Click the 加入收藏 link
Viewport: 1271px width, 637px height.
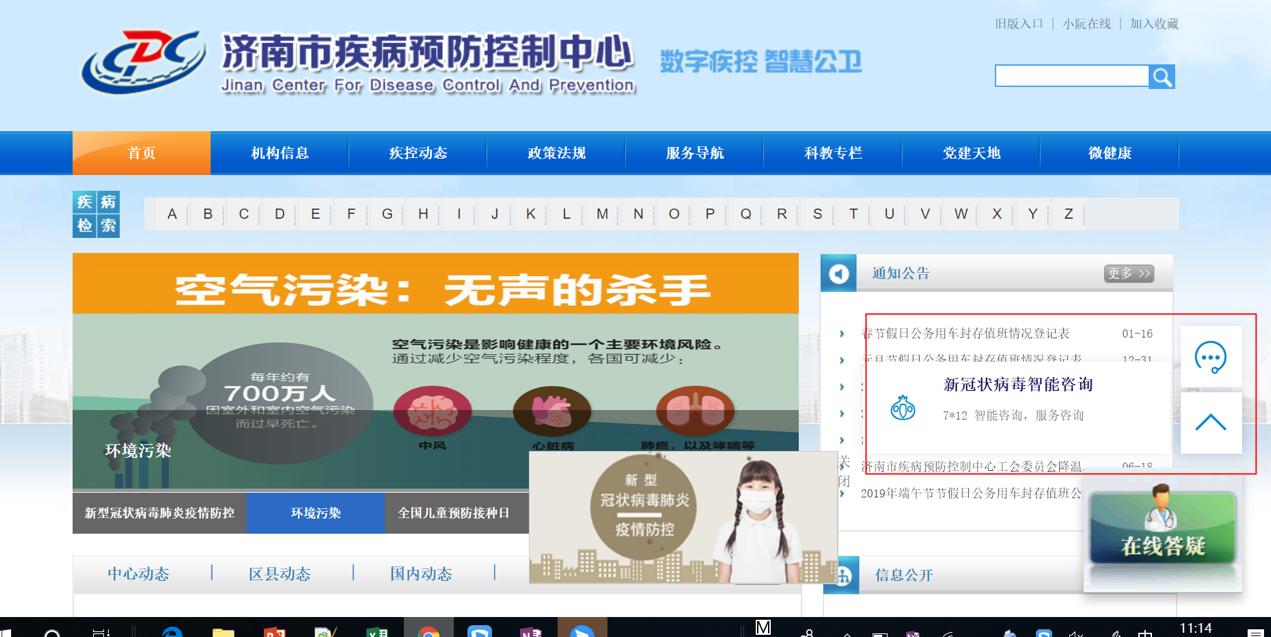pyautogui.click(x=1153, y=23)
